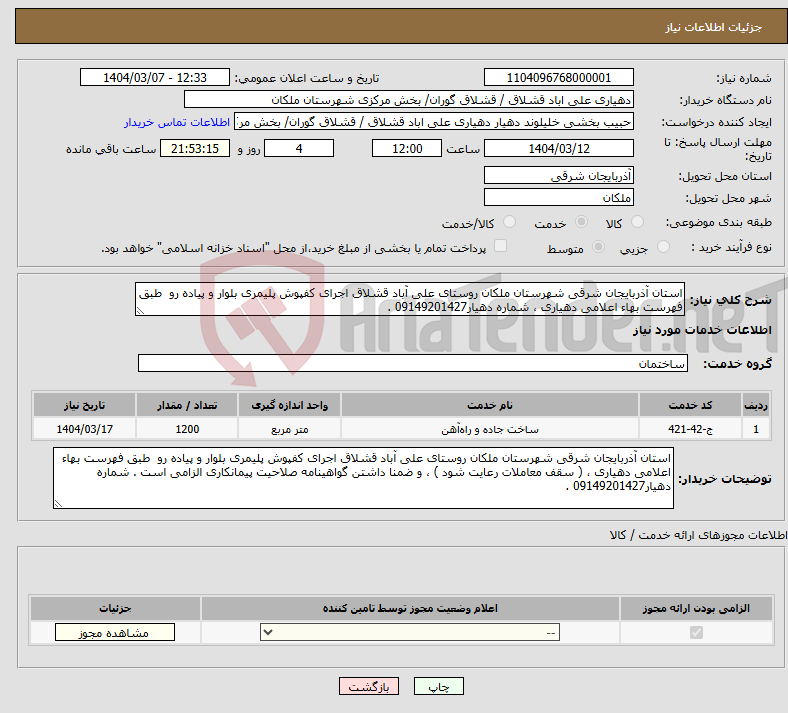Click the نوع فرآیند خرید label
The height and width of the screenshot is (713, 788).
click(x=732, y=247)
